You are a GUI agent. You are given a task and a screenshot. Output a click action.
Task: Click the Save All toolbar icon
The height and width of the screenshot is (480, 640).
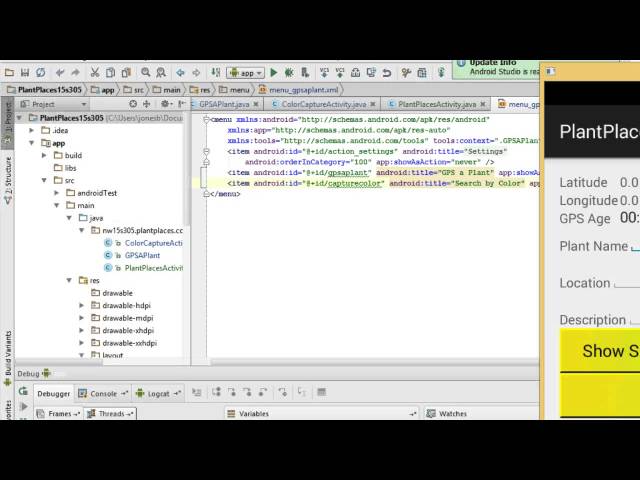(25, 73)
